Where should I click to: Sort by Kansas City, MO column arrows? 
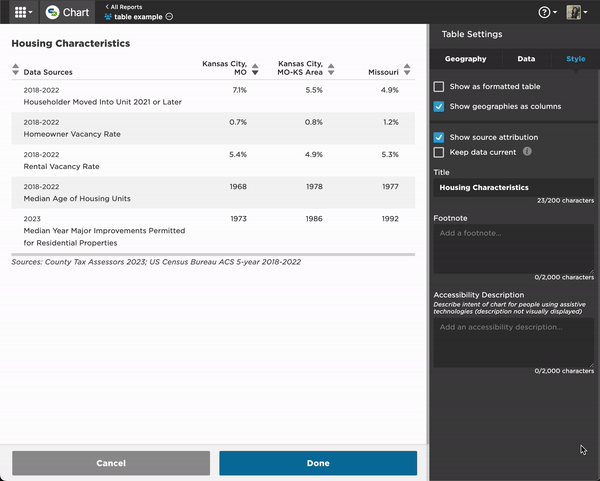click(255, 69)
